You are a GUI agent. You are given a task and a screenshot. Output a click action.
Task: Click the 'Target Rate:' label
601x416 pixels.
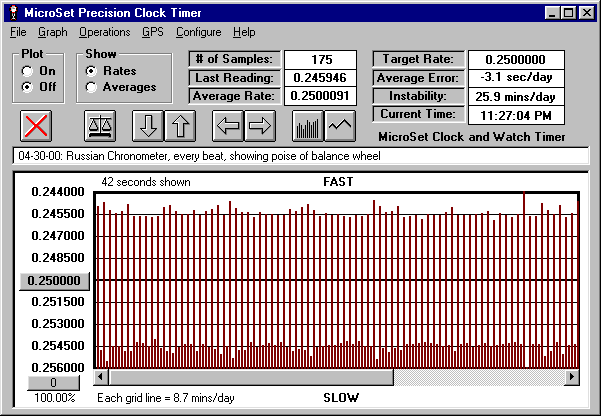(x=418, y=59)
